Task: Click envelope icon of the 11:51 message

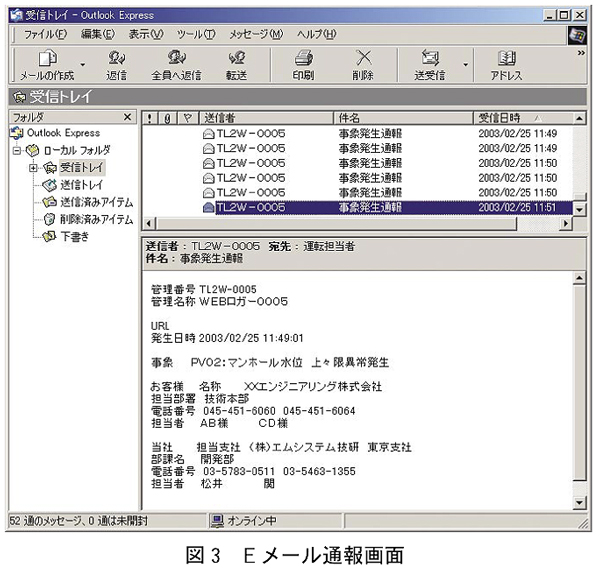Action: [x=208, y=208]
